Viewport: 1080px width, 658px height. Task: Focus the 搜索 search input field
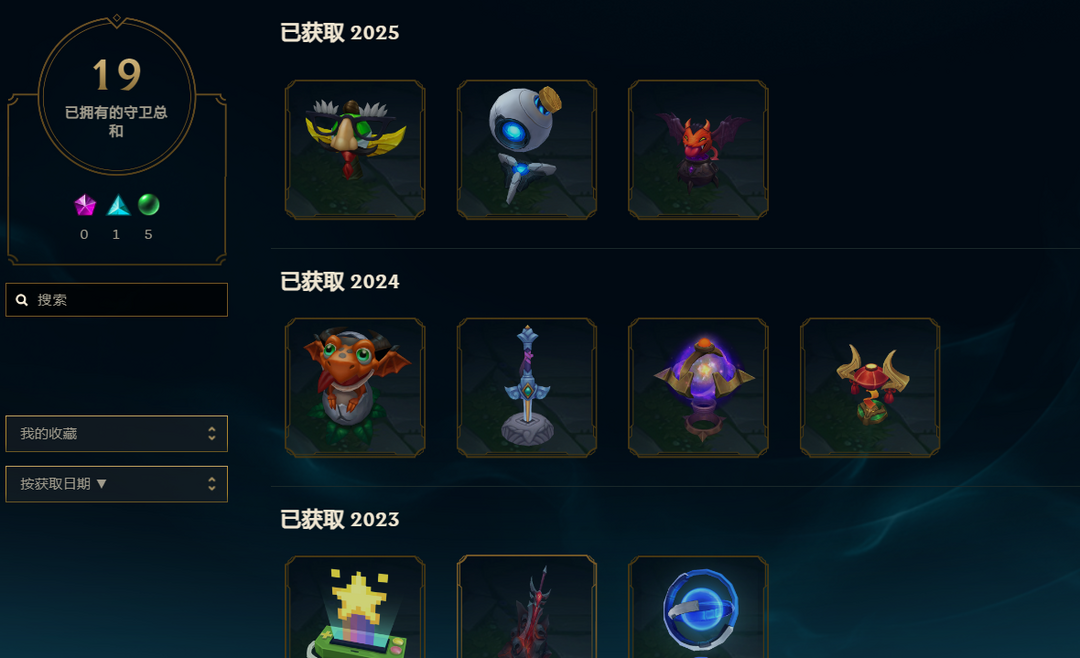116,300
